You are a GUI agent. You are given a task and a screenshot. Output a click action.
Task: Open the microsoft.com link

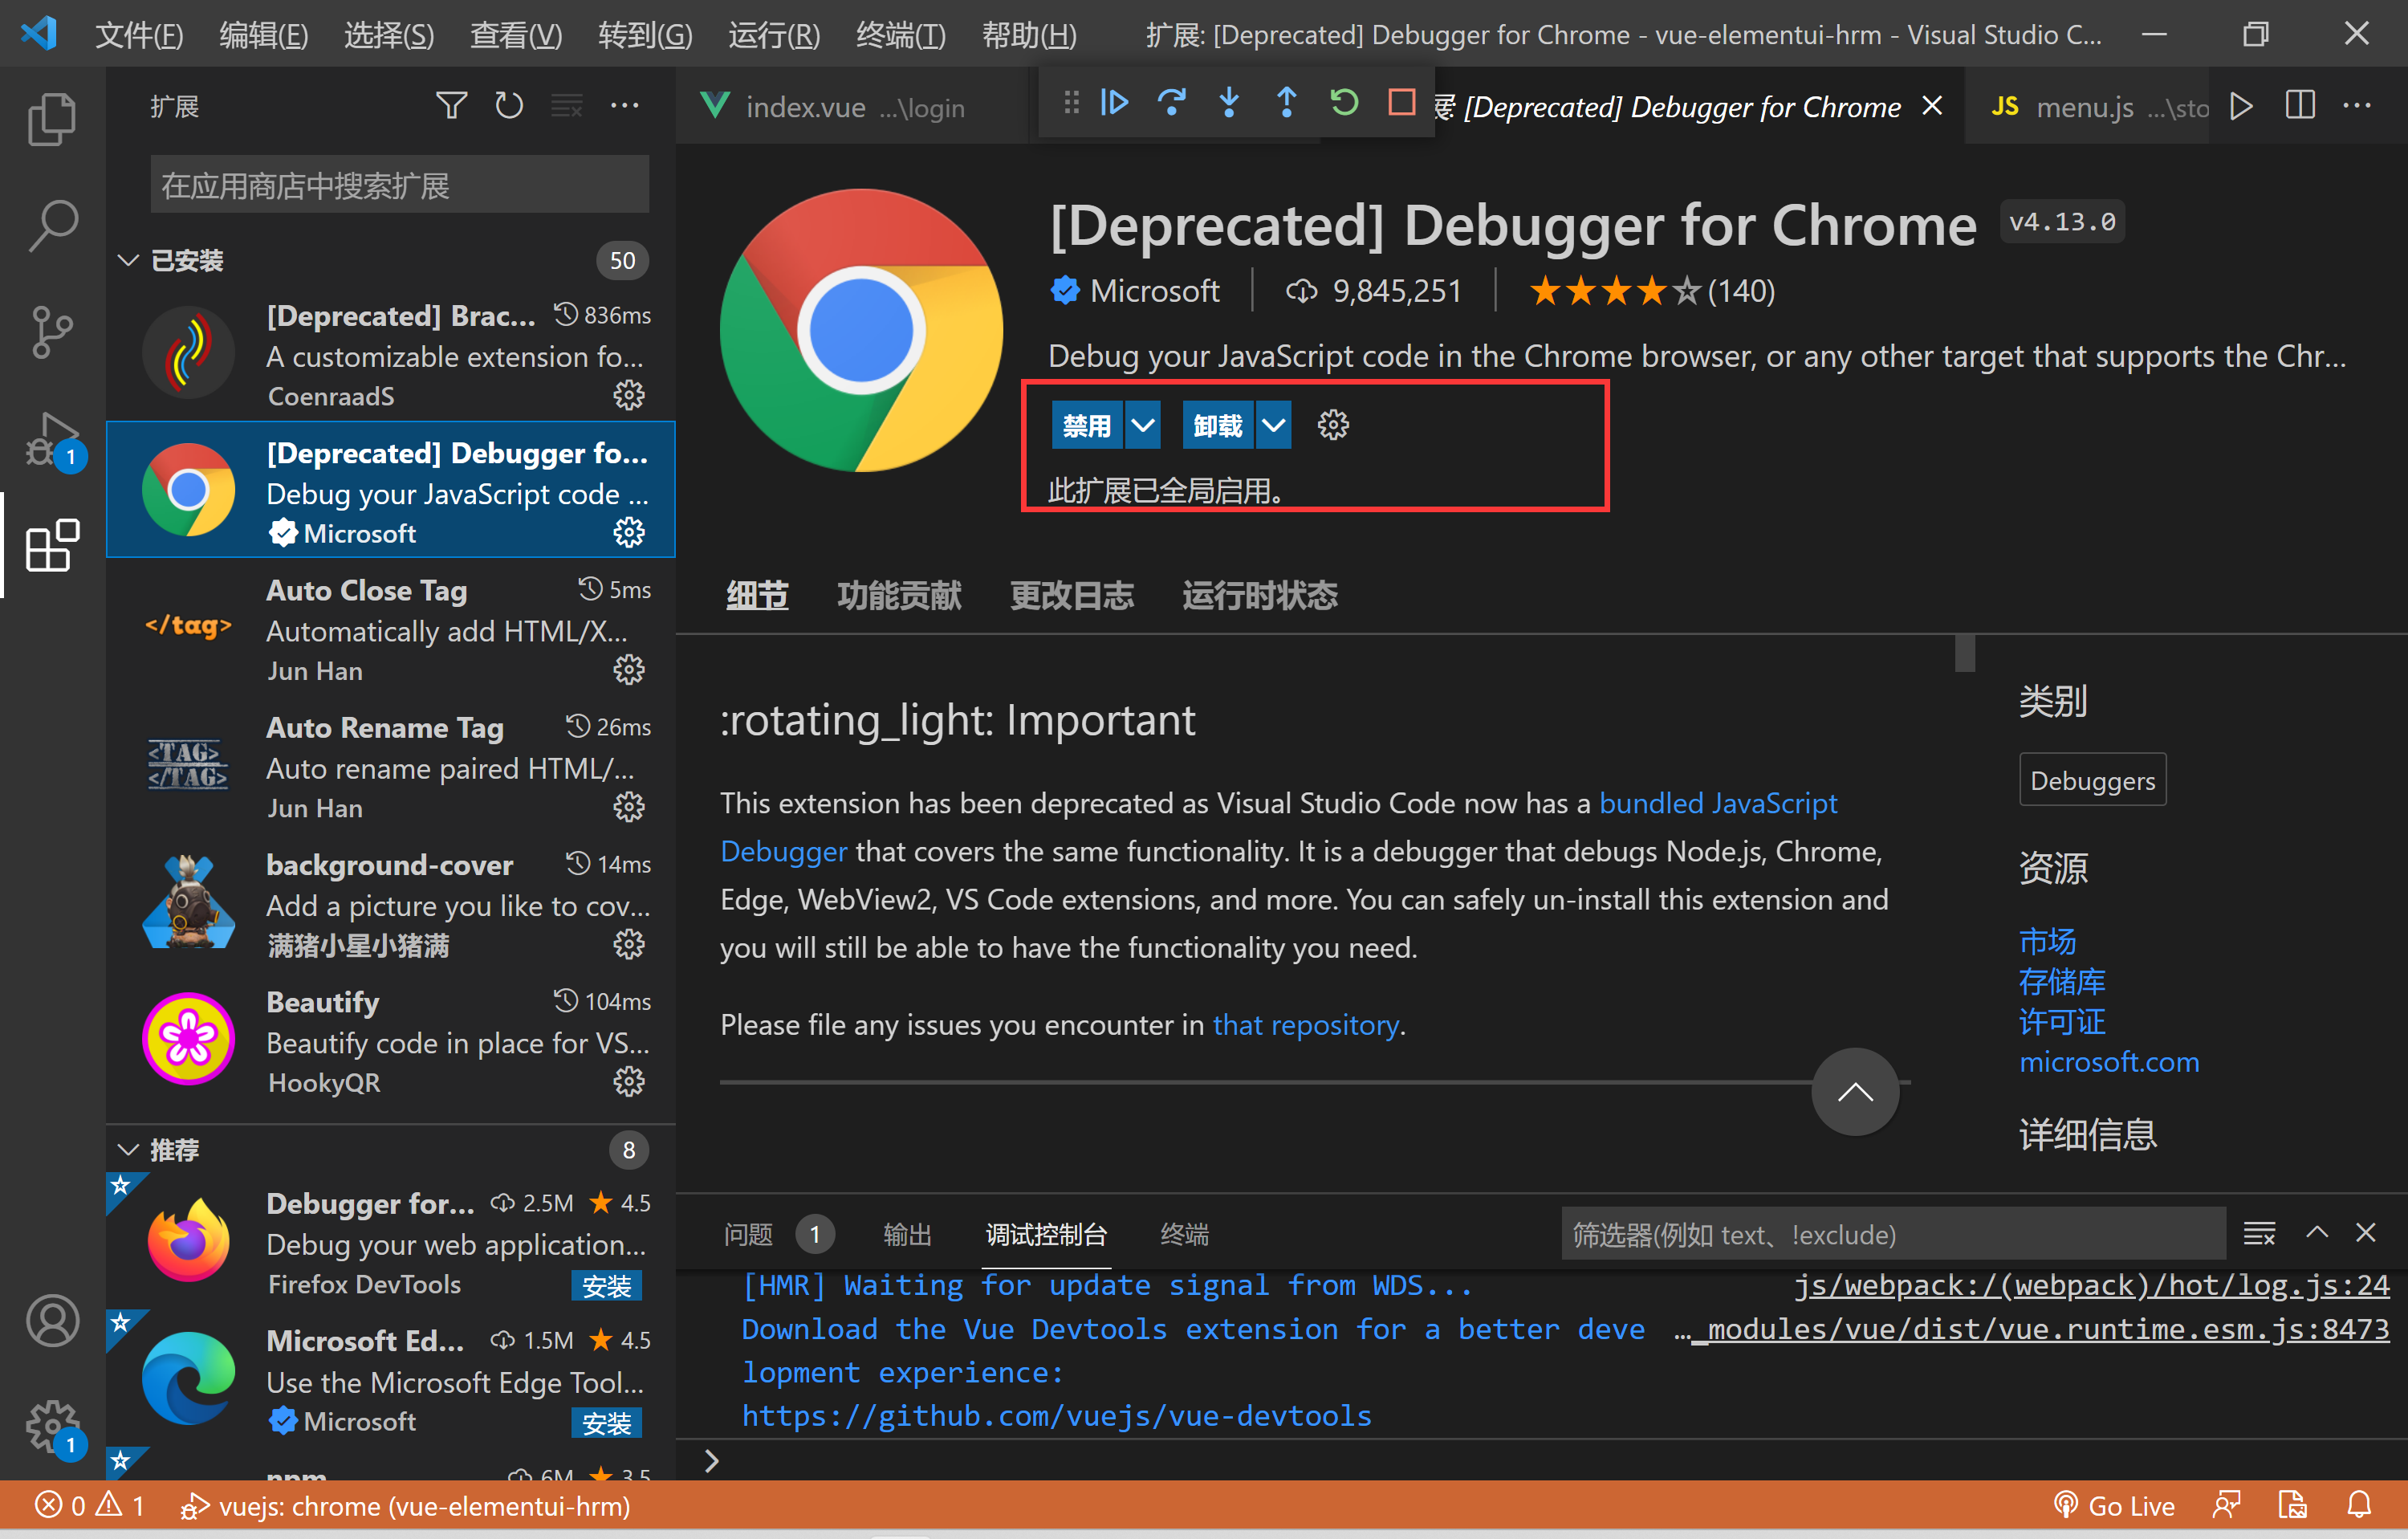tap(2109, 1061)
